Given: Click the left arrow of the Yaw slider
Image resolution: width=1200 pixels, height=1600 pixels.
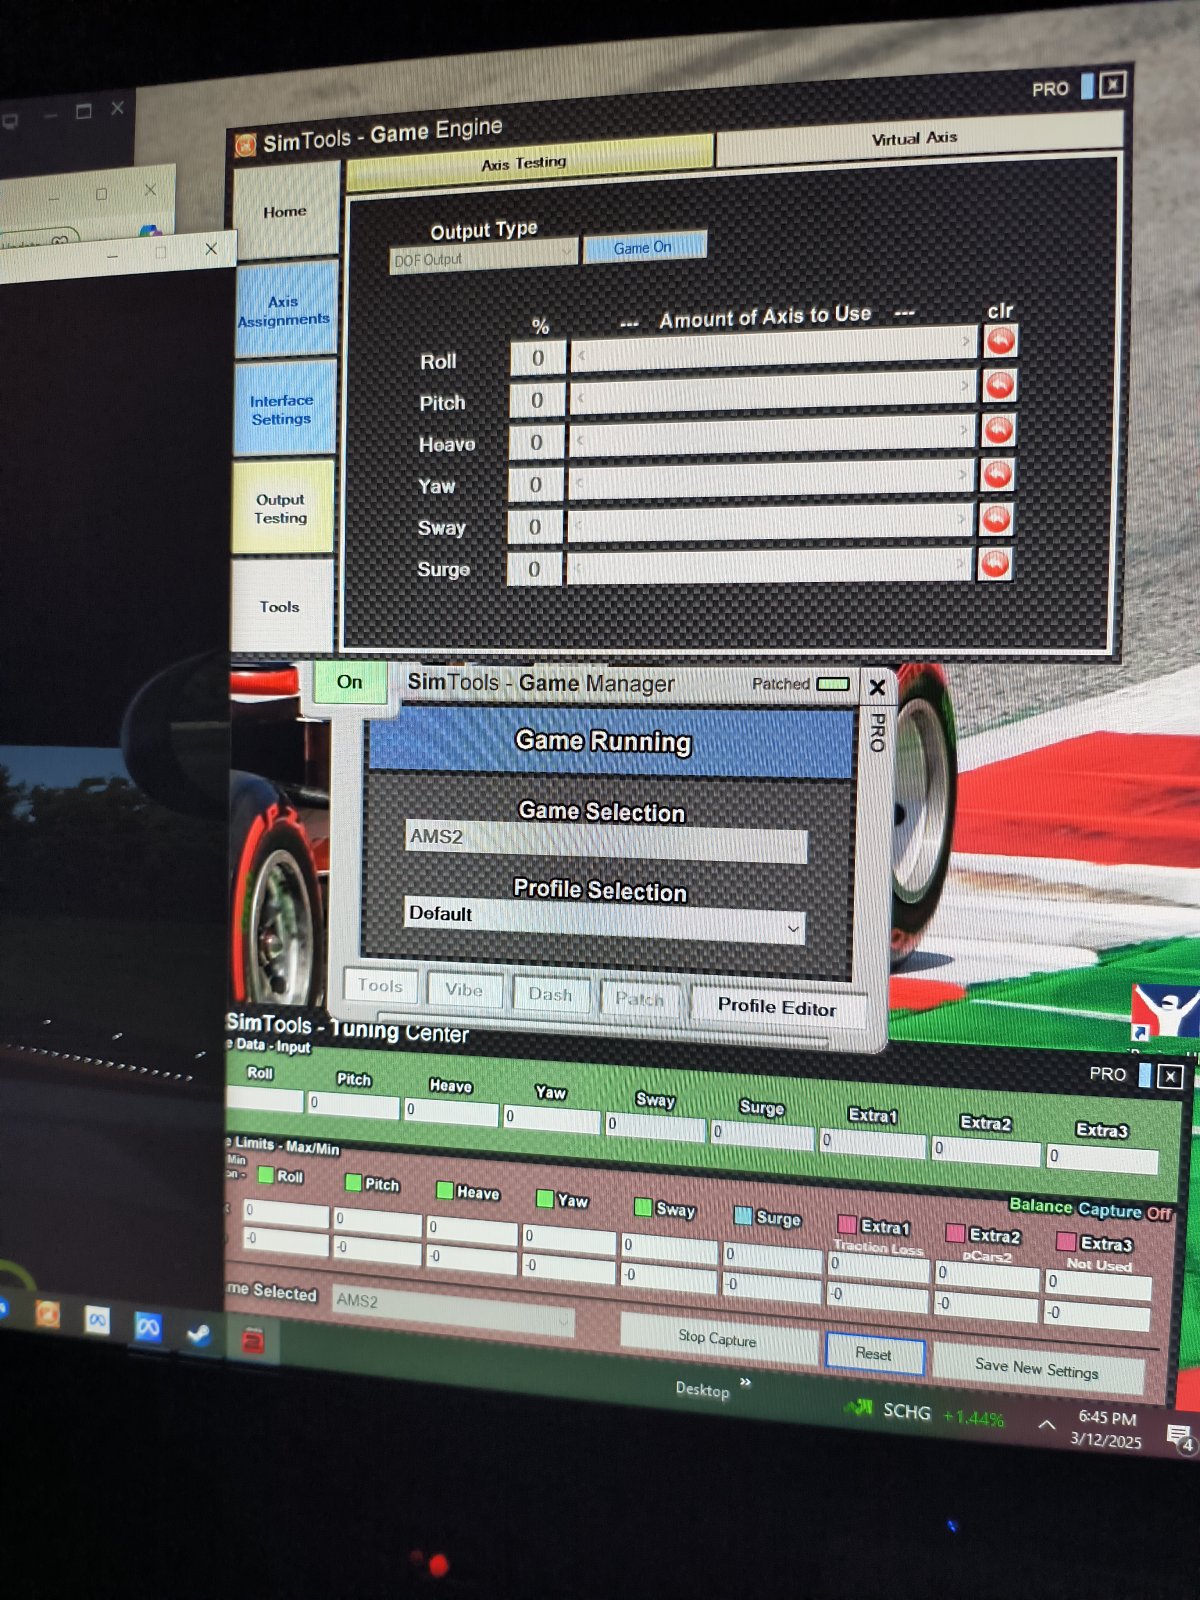Looking at the screenshot, I should (x=578, y=483).
